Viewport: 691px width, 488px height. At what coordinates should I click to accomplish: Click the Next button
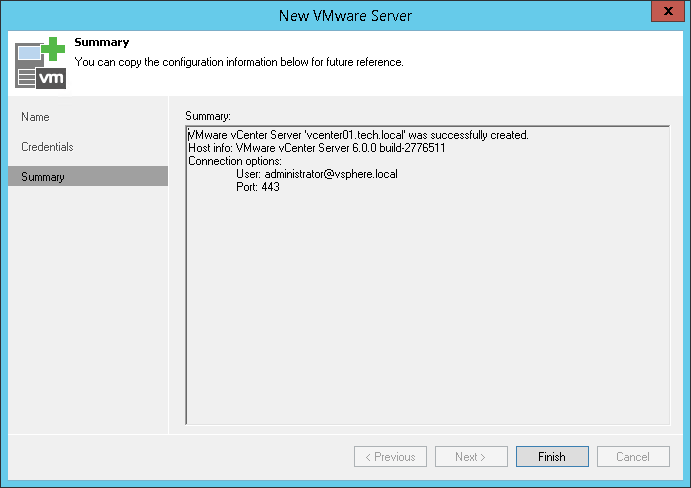pos(471,457)
